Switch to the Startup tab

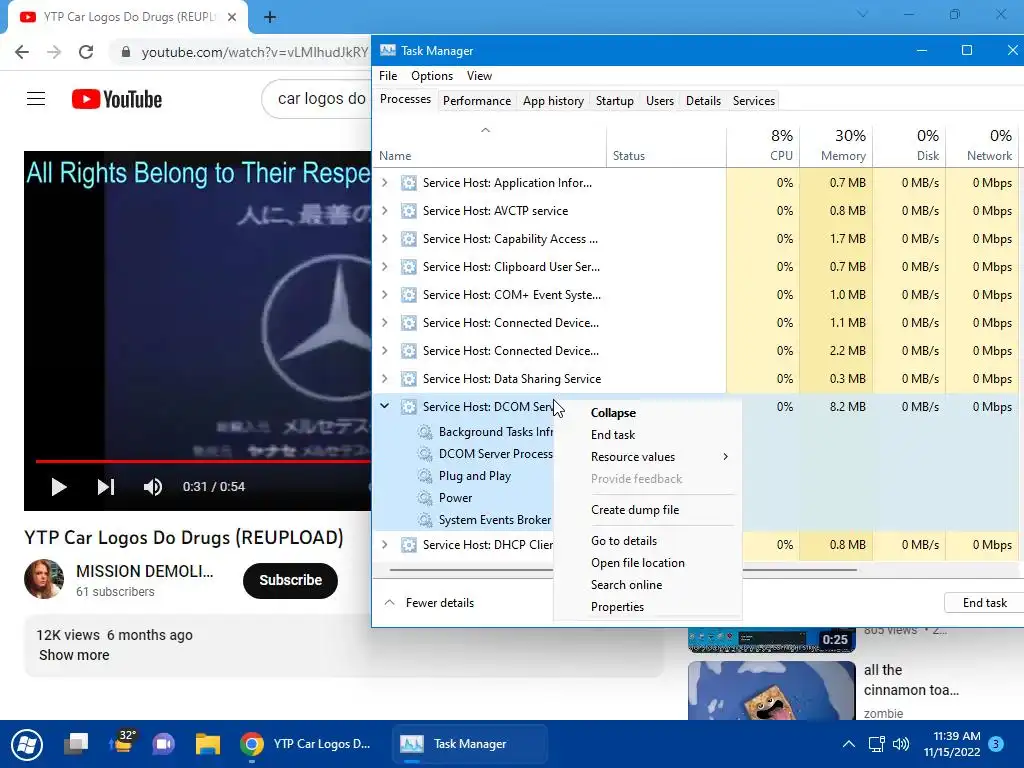click(615, 101)
